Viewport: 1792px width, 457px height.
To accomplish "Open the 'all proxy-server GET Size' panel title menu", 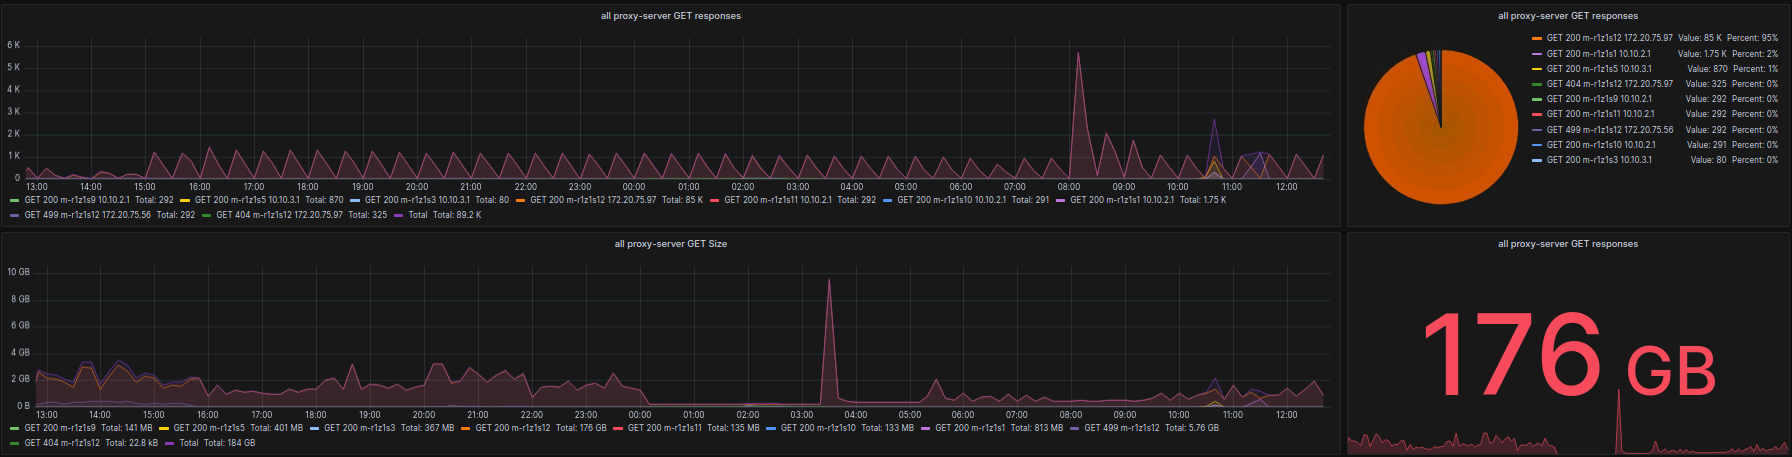I will click(670, 244).
